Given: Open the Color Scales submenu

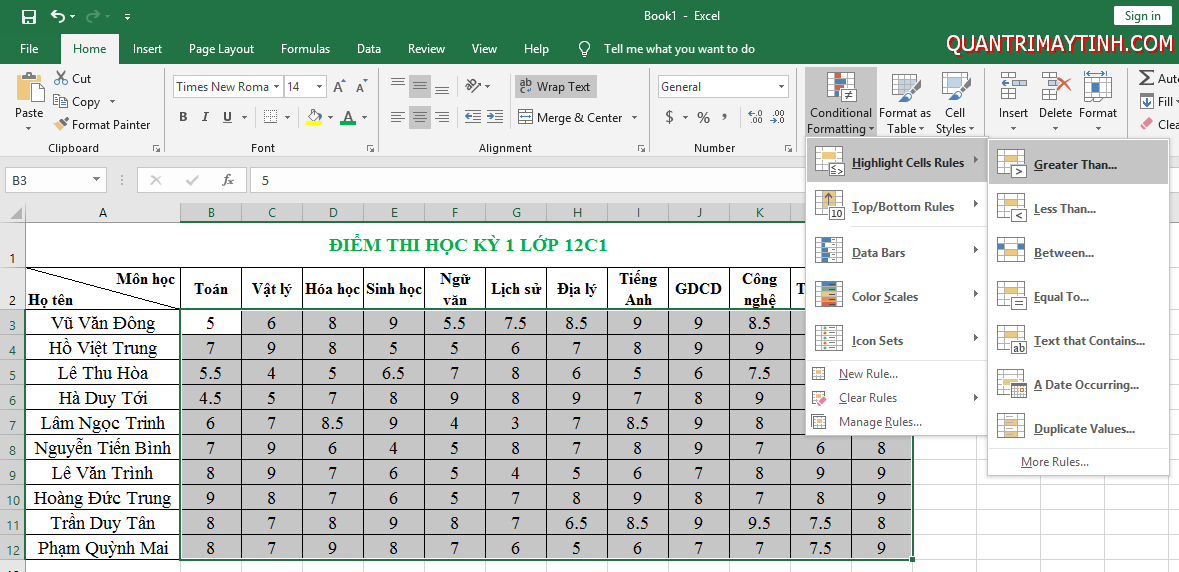Looking at the screenshot, I should point(896,296).
